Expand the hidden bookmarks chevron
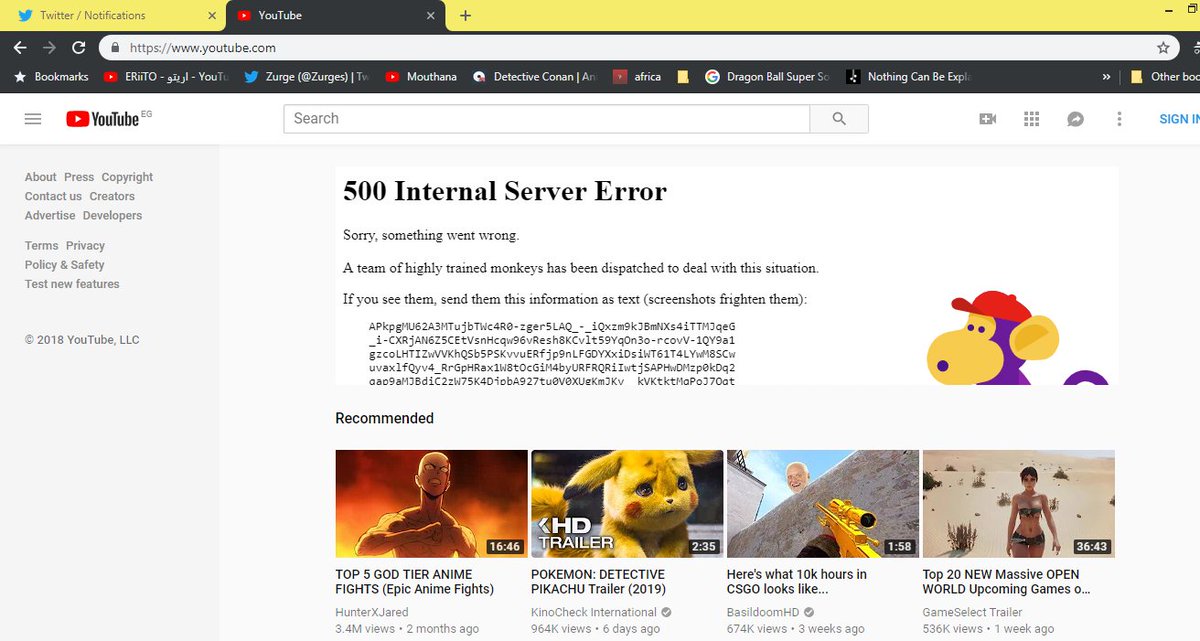The width and height of the screenshot is (1200, 641). click(1106, 76)
